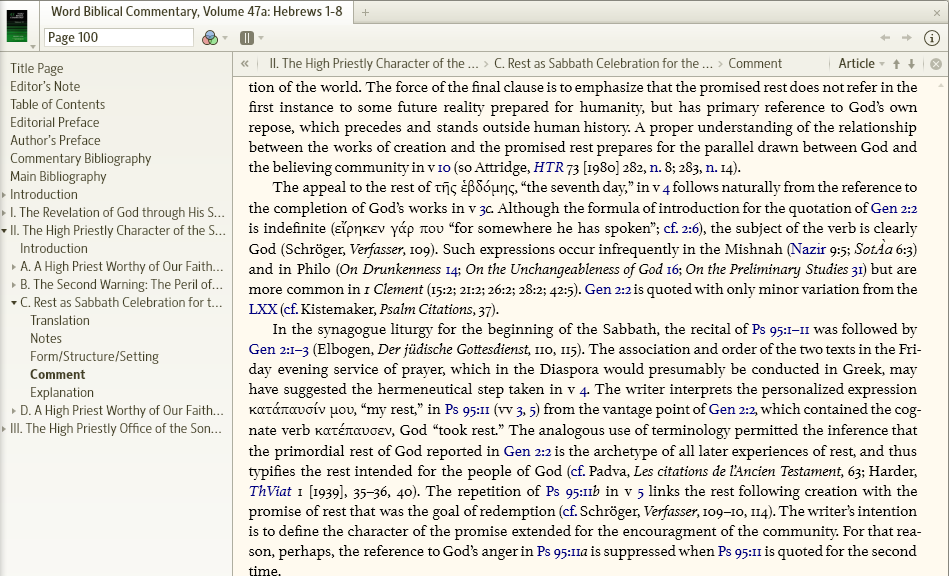Toggle the parallel columns view icon
Image resolution: width=949 pixels, height=576 pixels.
246,38
